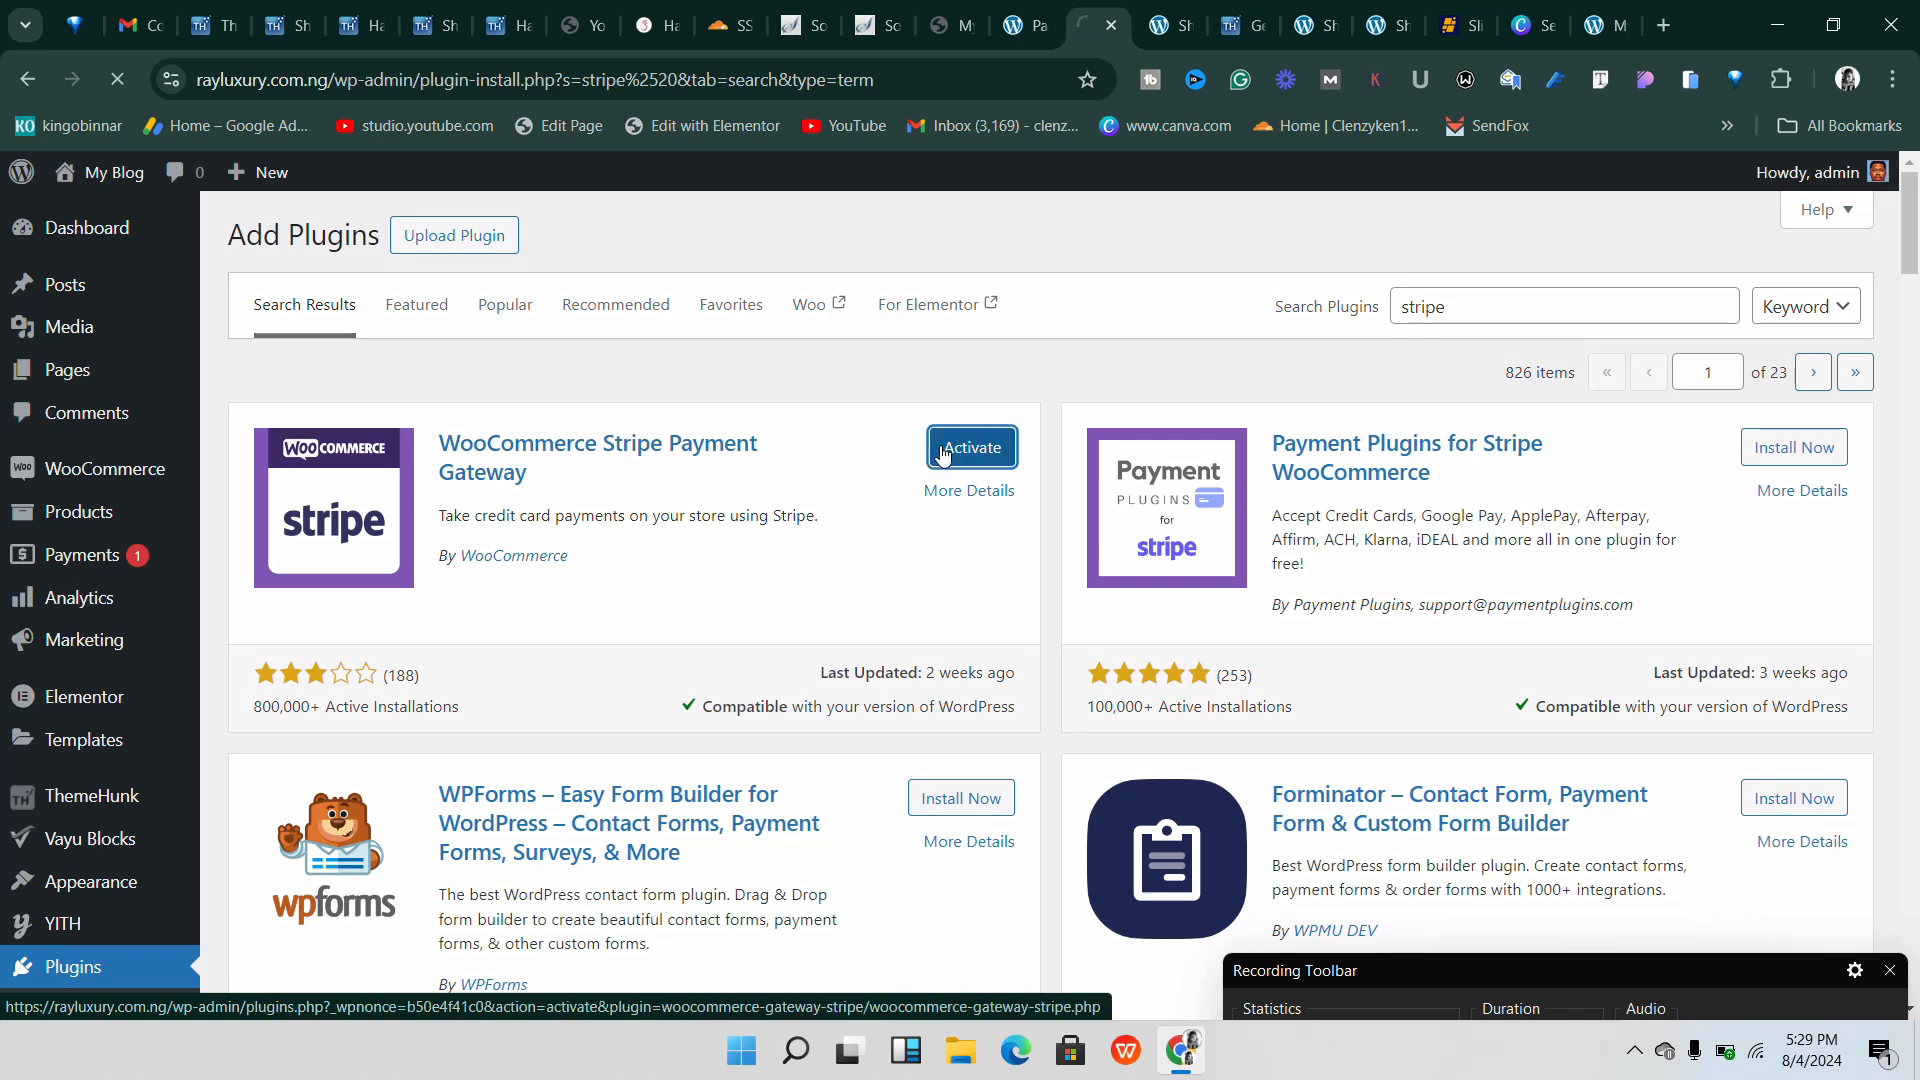Click the Search Plugins input field

1564,307
